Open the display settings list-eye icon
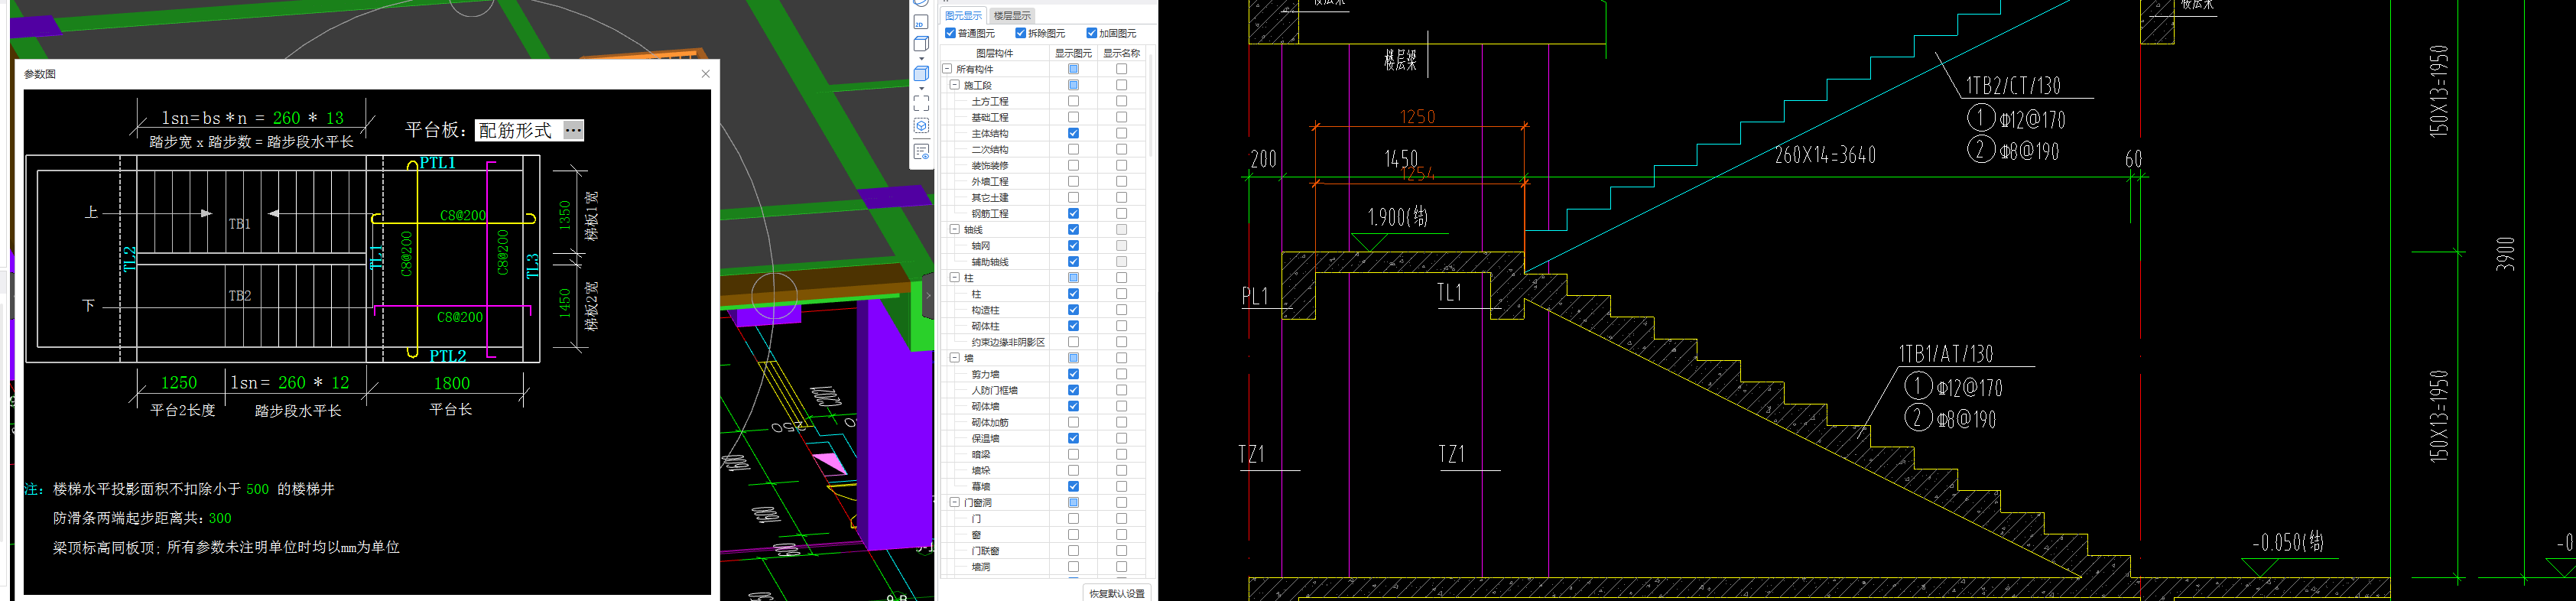Viewport: 2576px width, 601px height. point(921,152)
